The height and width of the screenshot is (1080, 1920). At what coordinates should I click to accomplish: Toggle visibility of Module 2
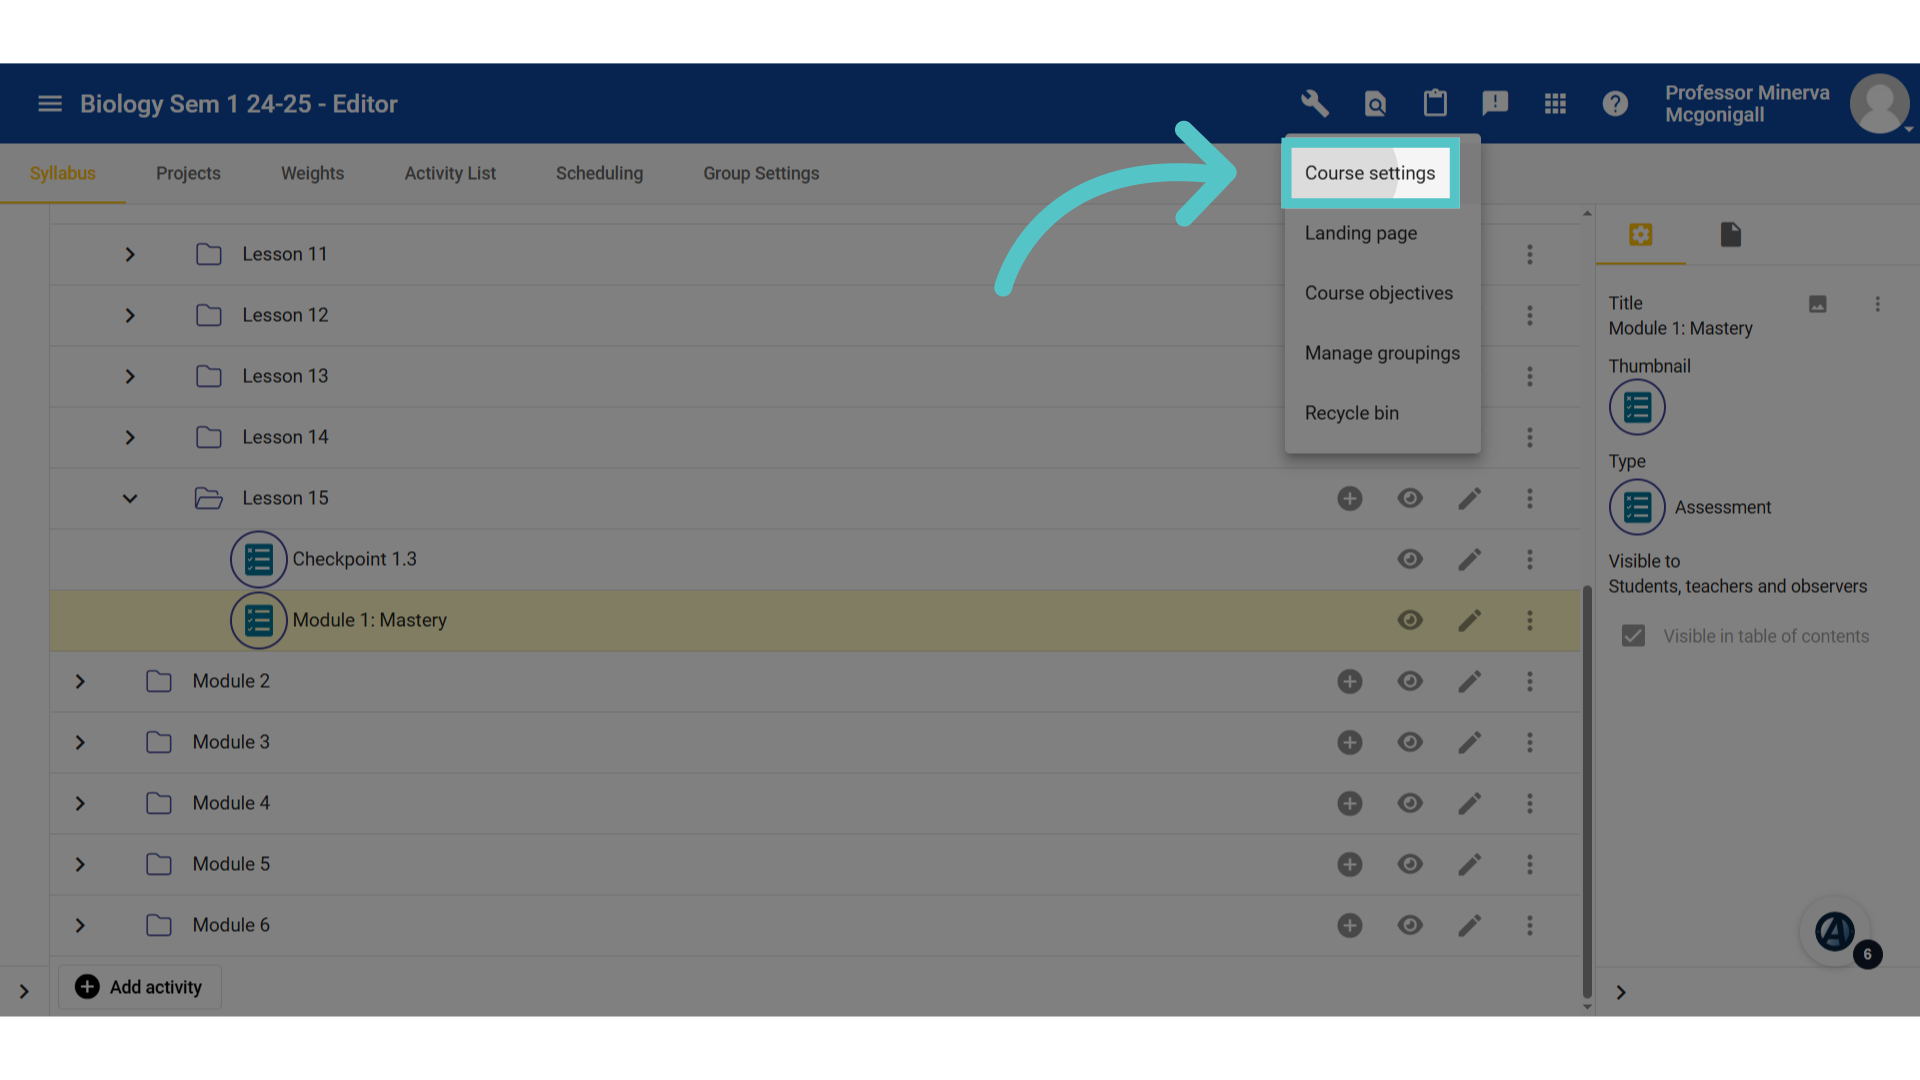coord(1410,681)
